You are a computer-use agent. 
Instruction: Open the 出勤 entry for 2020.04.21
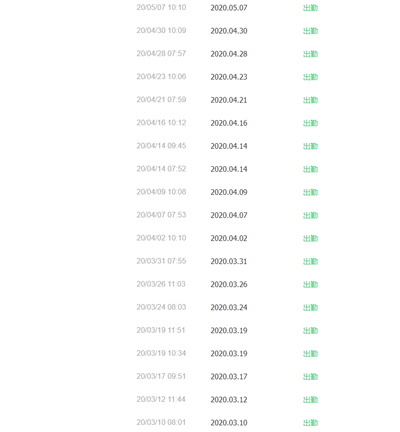click(x=310, y=100)
